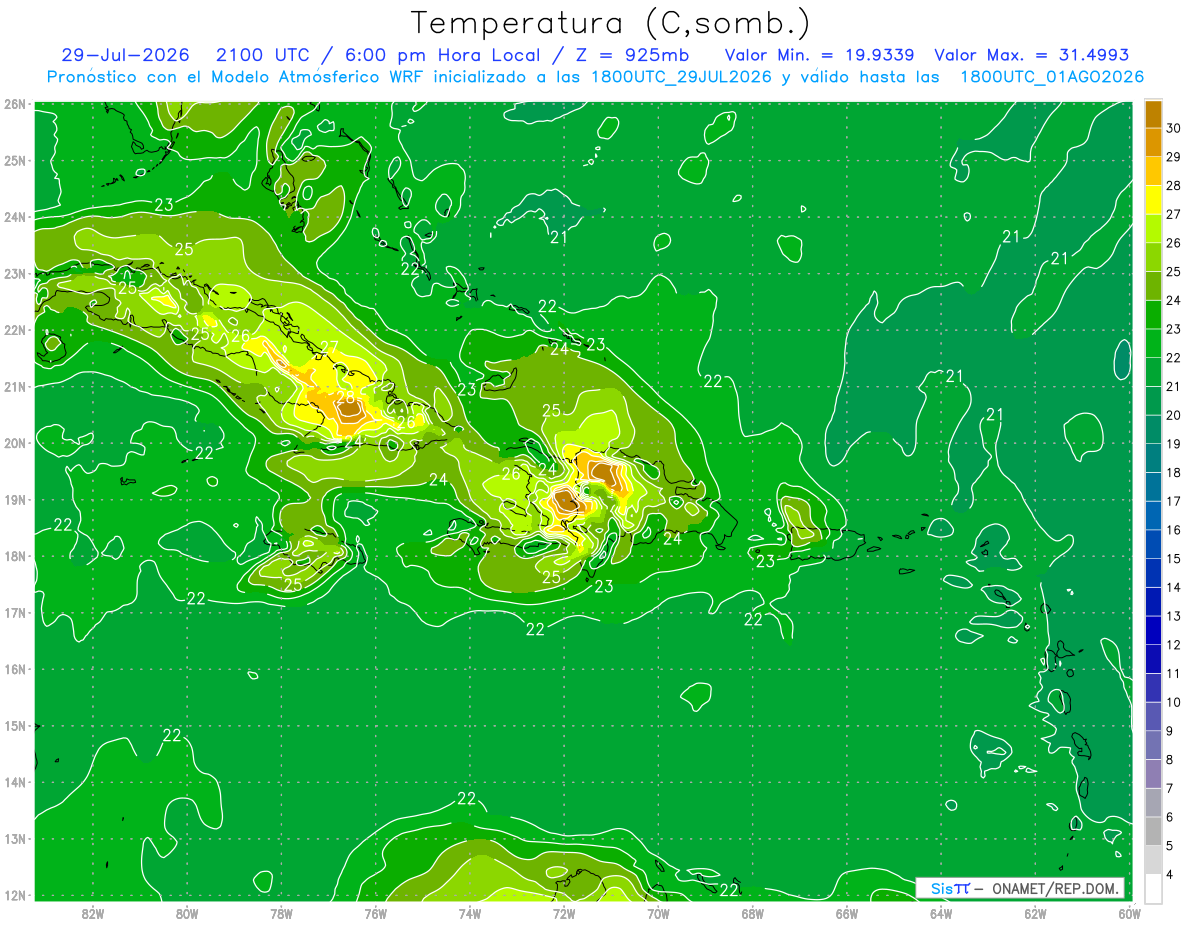Pick the legend swatch between 19 and 20

click(1153, 429)
